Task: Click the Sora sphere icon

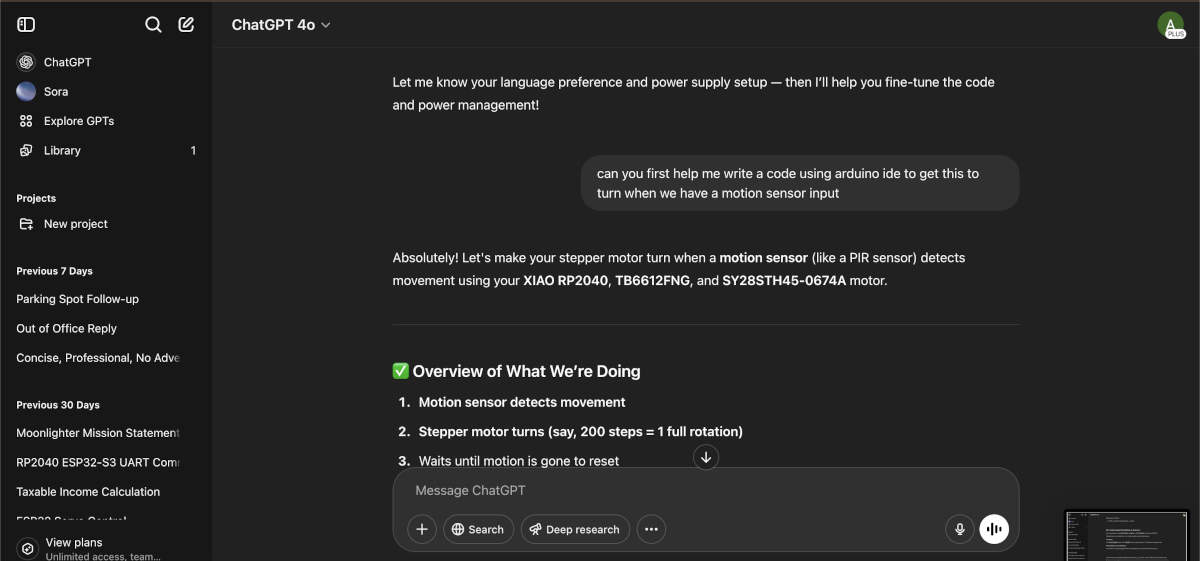Action: (x=26, y=91)
